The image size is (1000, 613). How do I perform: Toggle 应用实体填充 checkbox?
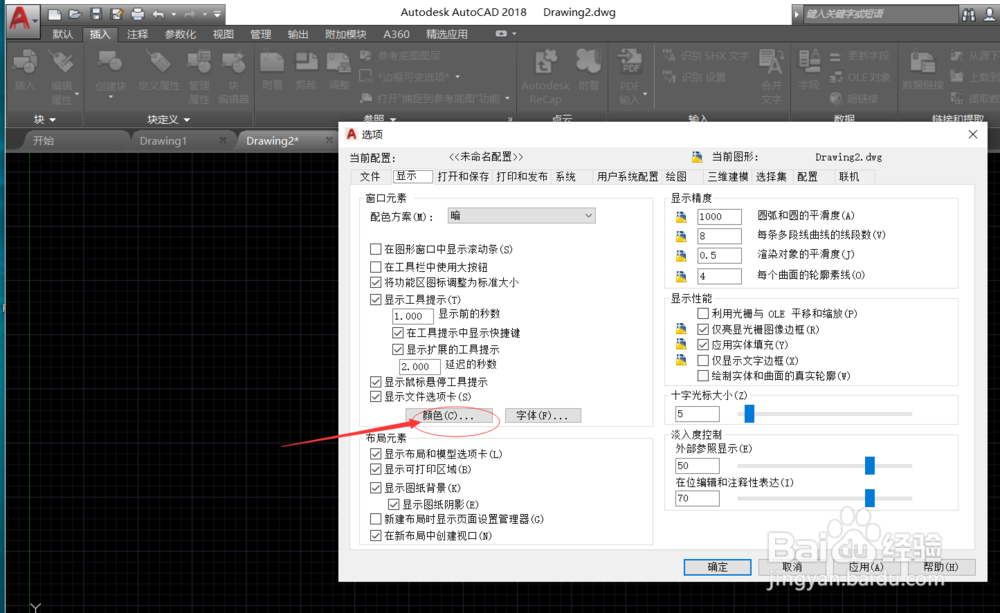tap(703, 344)
